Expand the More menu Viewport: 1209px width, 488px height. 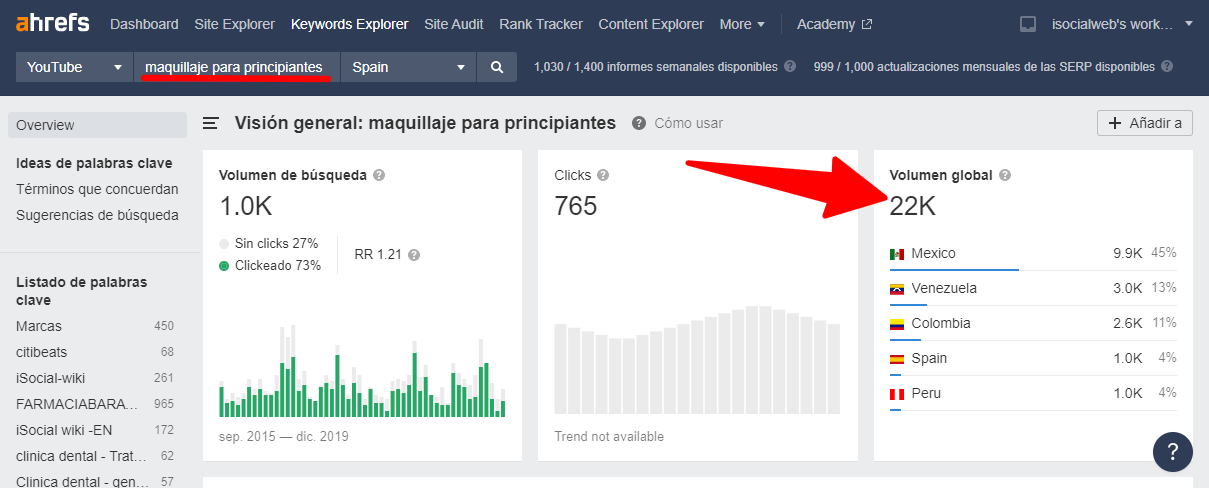742,24
